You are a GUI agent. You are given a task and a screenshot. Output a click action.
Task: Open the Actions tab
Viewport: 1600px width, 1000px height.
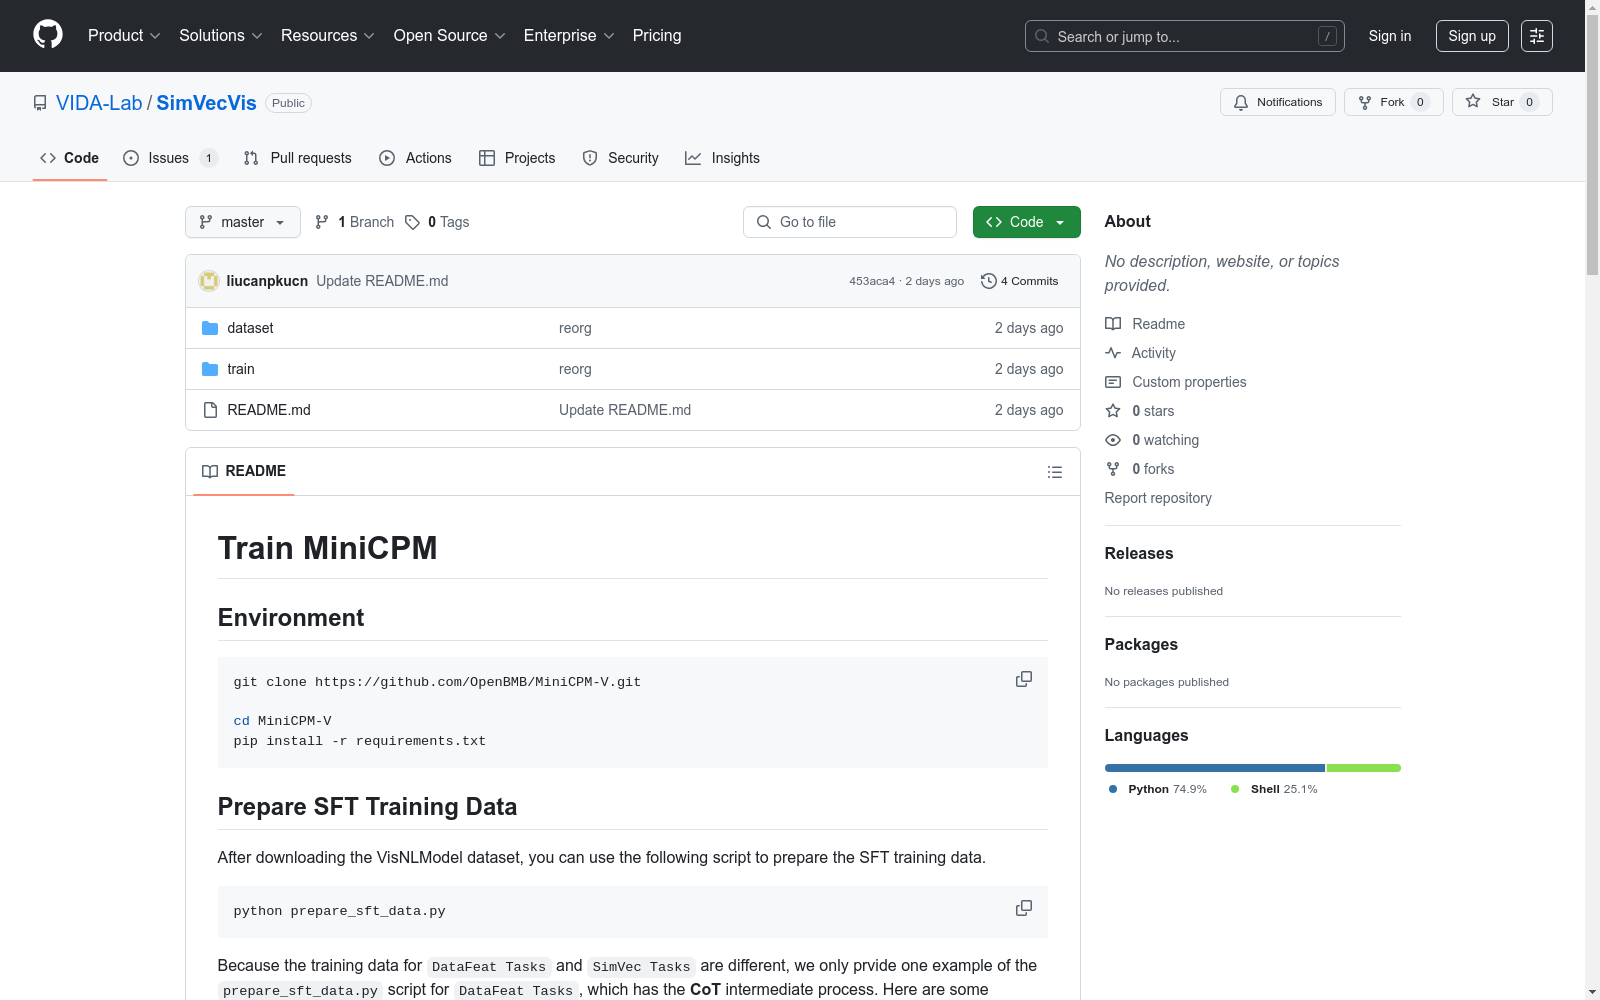416,158
